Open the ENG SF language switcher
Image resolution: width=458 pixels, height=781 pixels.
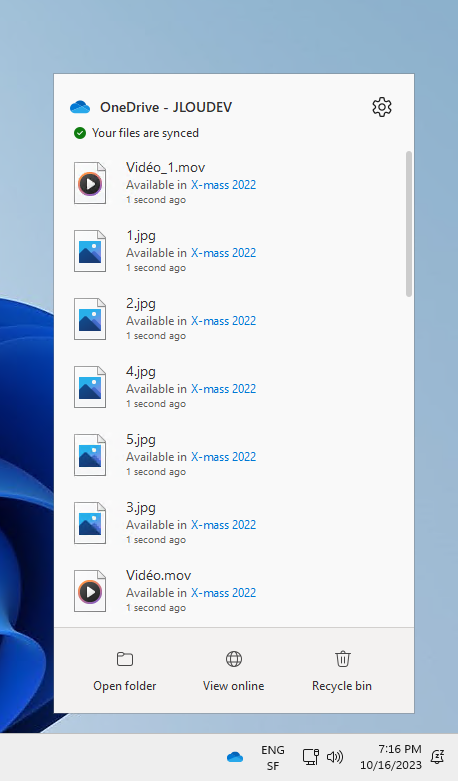click(273, 758)
